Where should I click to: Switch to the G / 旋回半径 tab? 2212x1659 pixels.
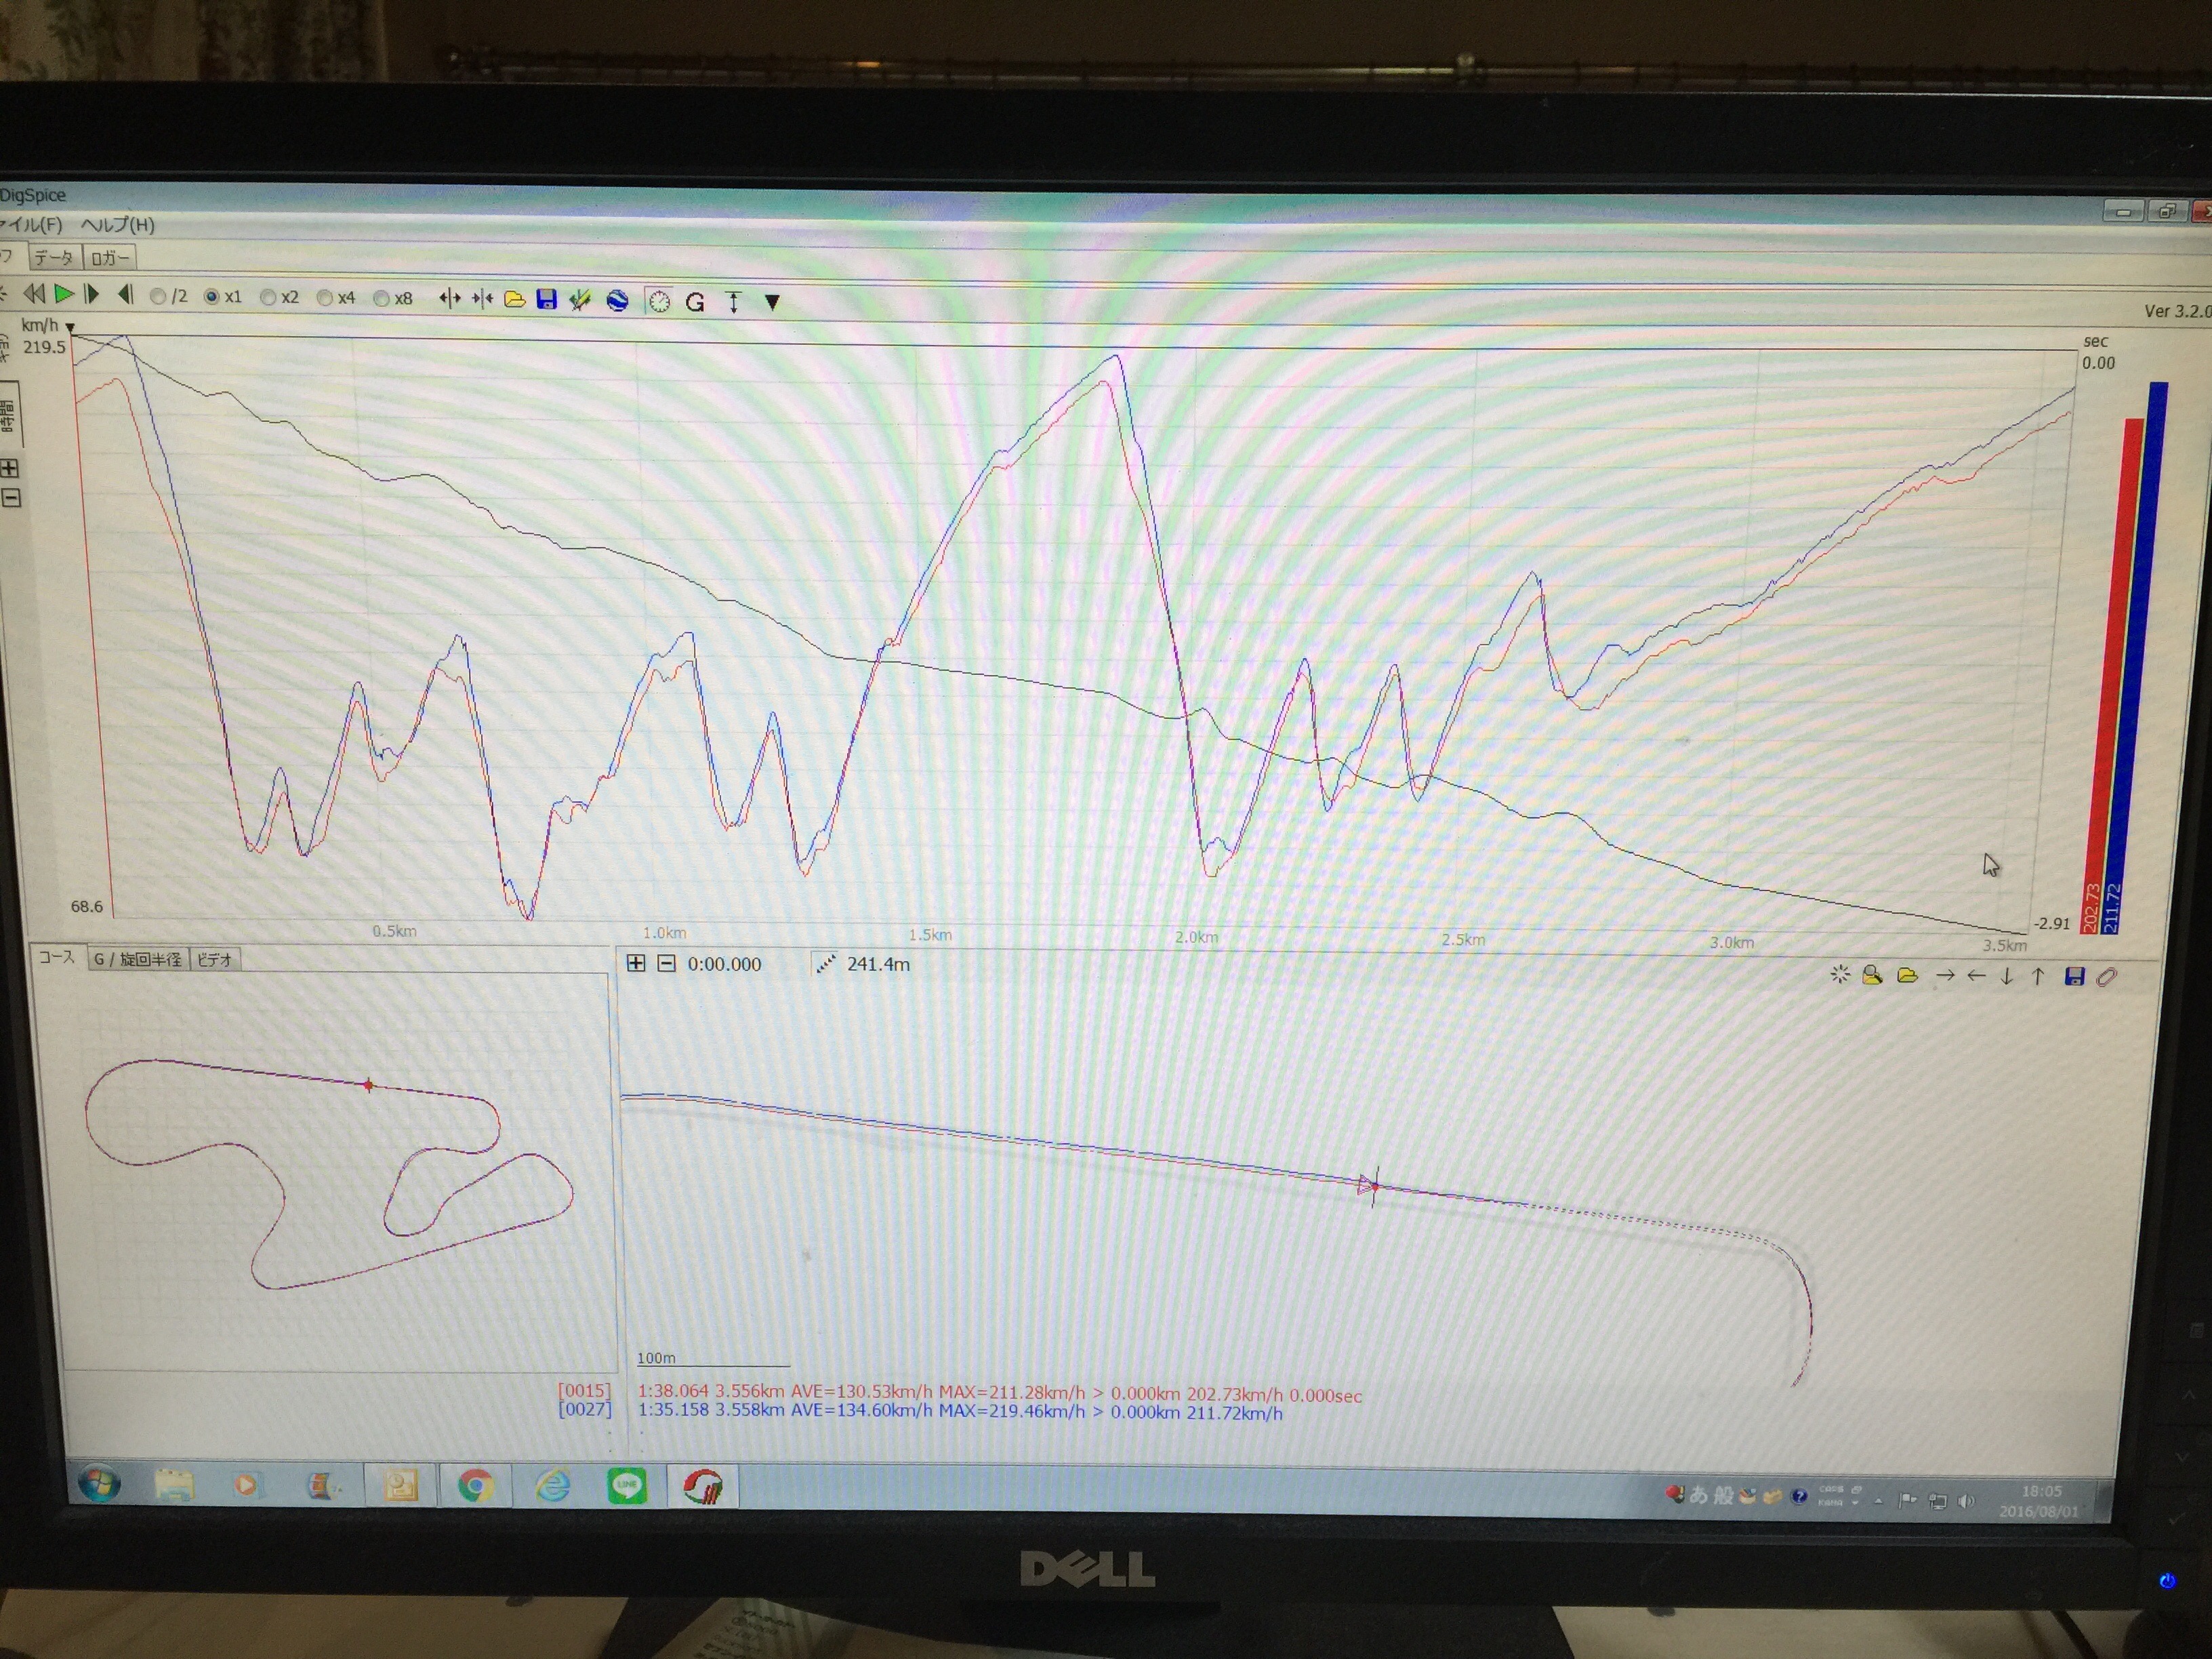pyautogui.click(x=137, y=959)
